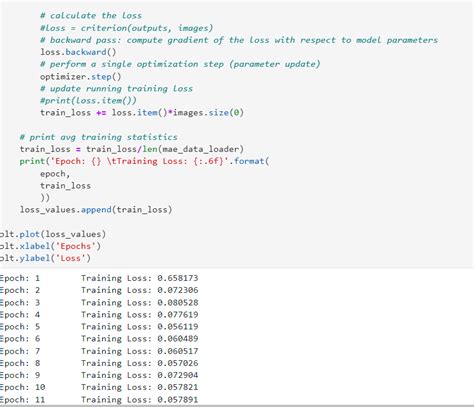Click the print 'Epoch: {} \tTraining Loss' line

click(x=144, y=161)
